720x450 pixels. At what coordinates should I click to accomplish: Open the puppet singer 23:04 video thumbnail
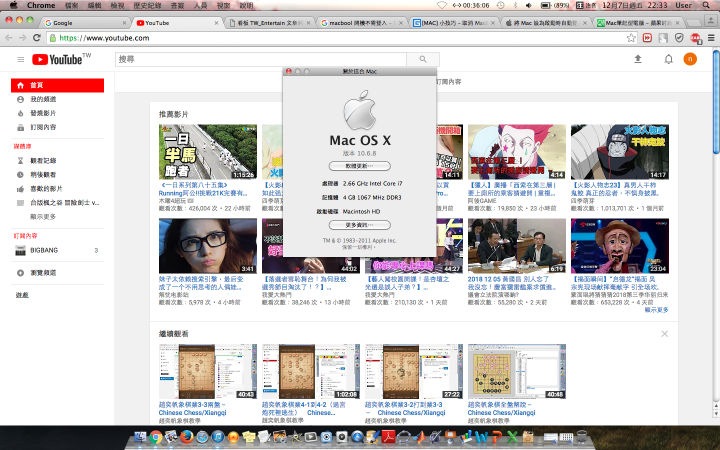coord(620,246)
